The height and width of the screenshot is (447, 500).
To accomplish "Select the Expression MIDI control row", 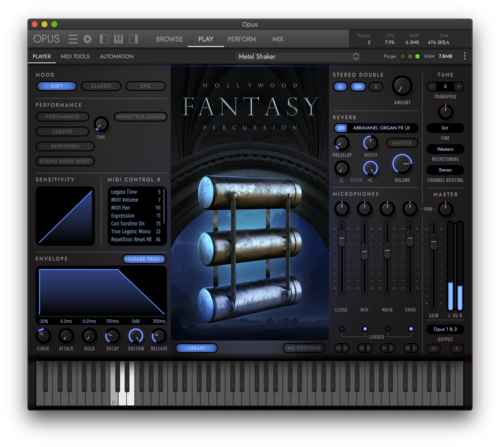I will pos(136,216).
